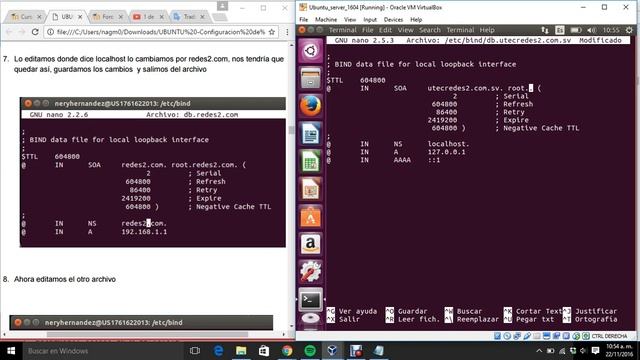Viewport: 640px width, 360px height.
Task: Open Task View on taskbar
Action: (195, 351)
